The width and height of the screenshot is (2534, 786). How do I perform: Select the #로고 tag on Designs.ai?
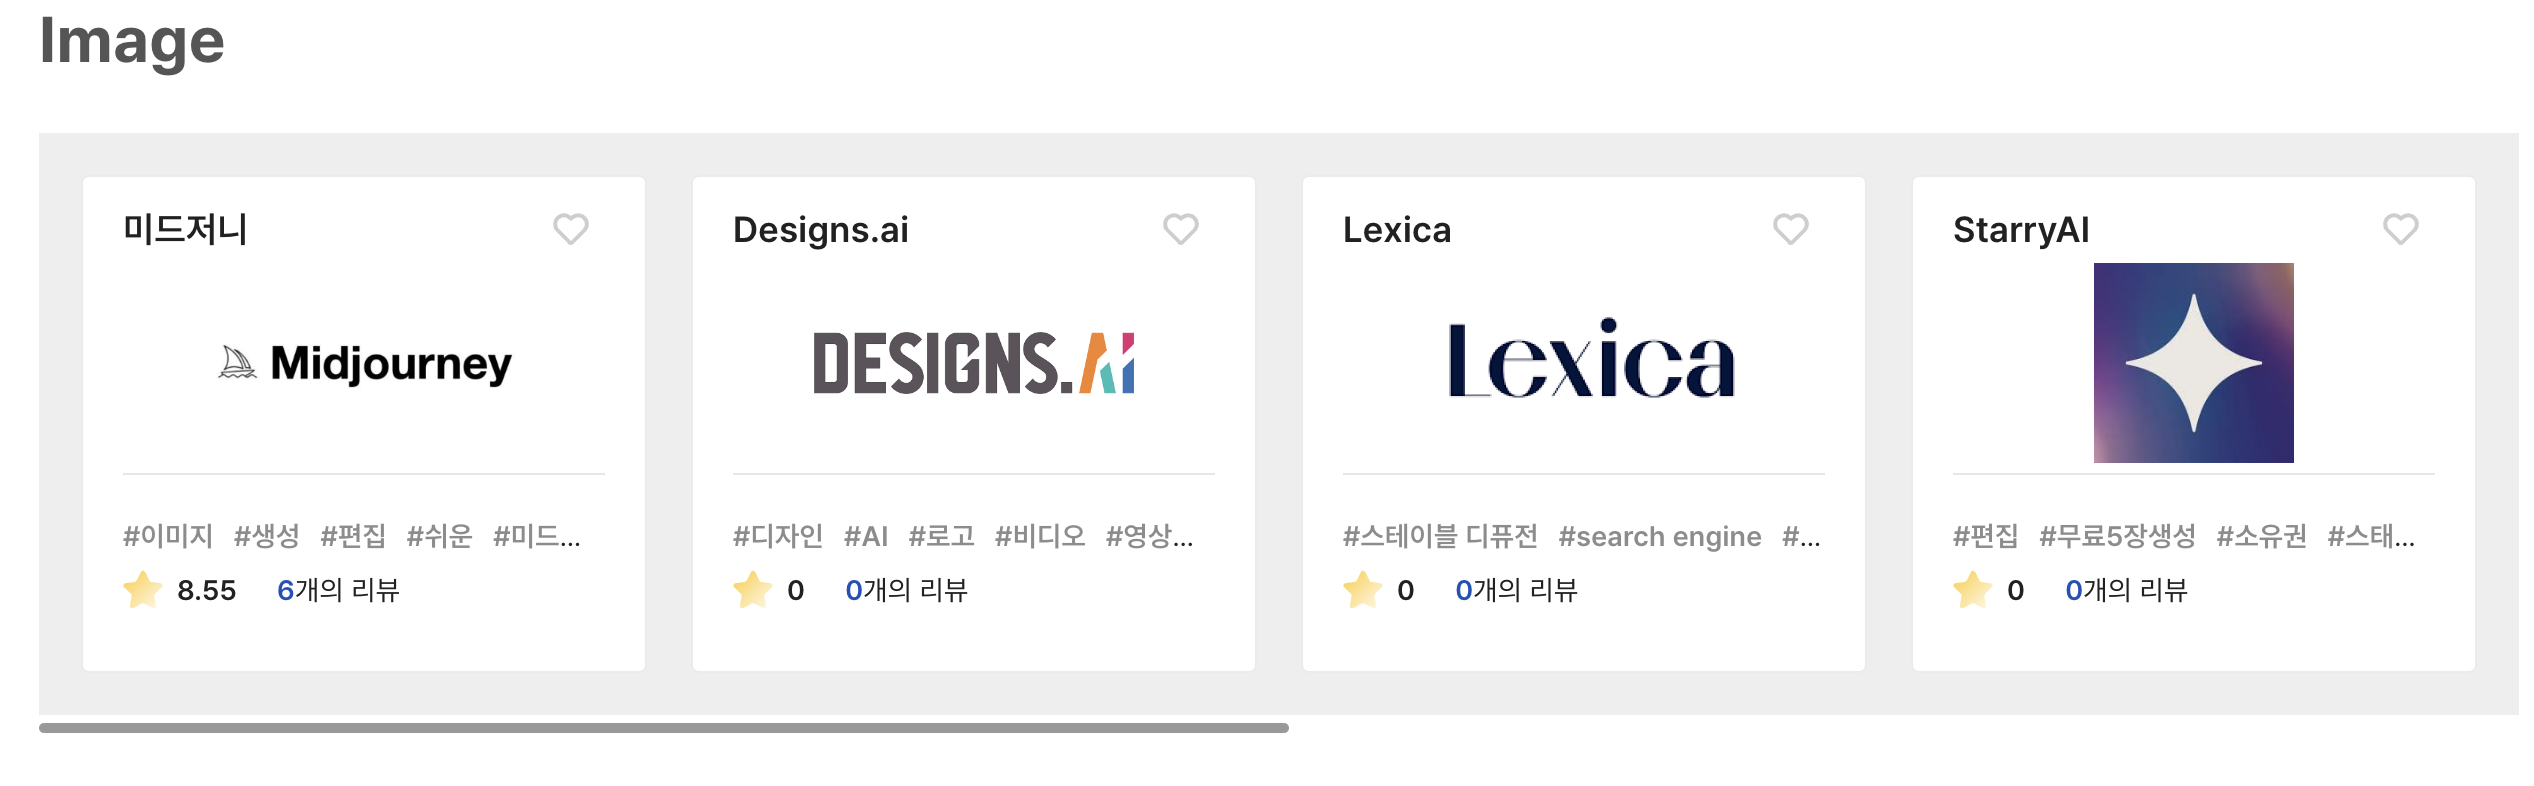click(x=941, y=537)
